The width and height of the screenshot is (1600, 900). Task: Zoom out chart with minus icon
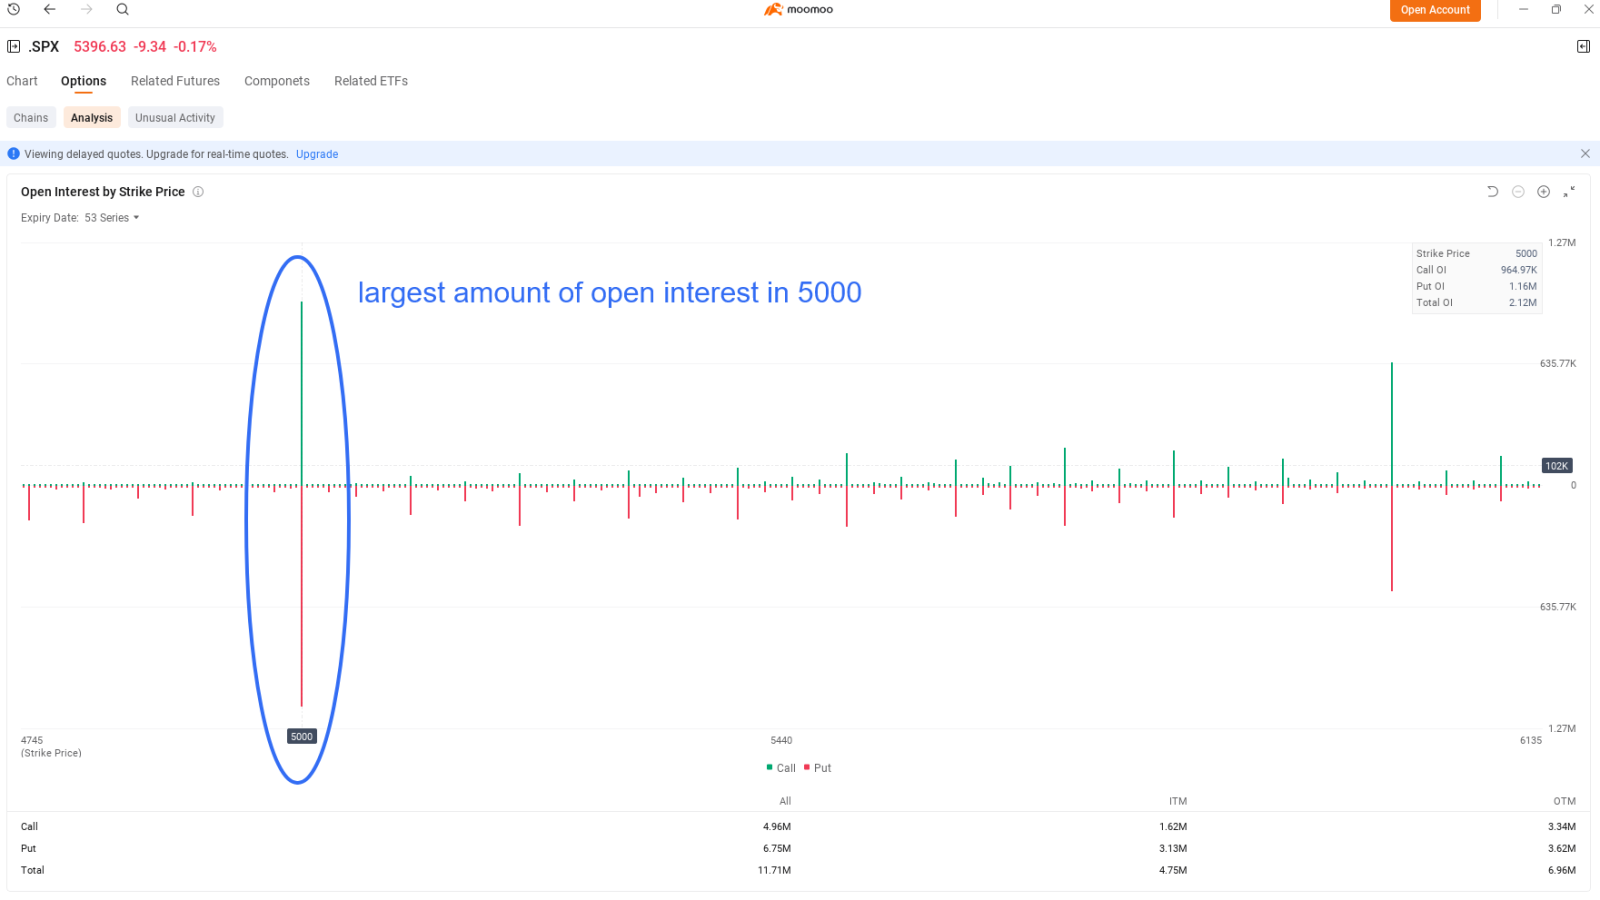point(1518,191)
